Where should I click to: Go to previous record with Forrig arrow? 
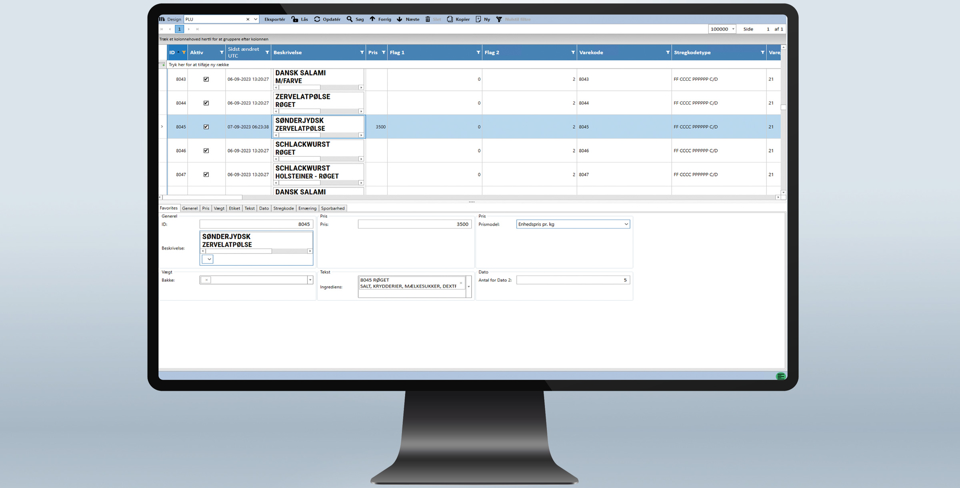(x=373, y=19)
